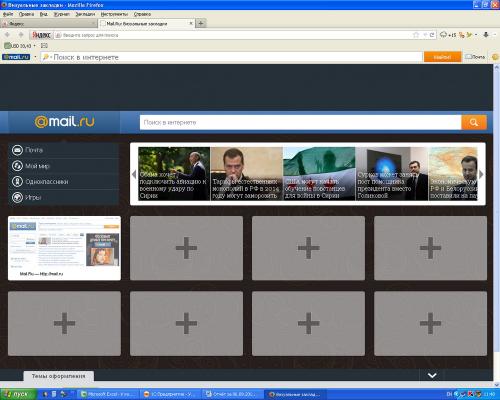Focus the browser address bar

(x=233, y=35)
